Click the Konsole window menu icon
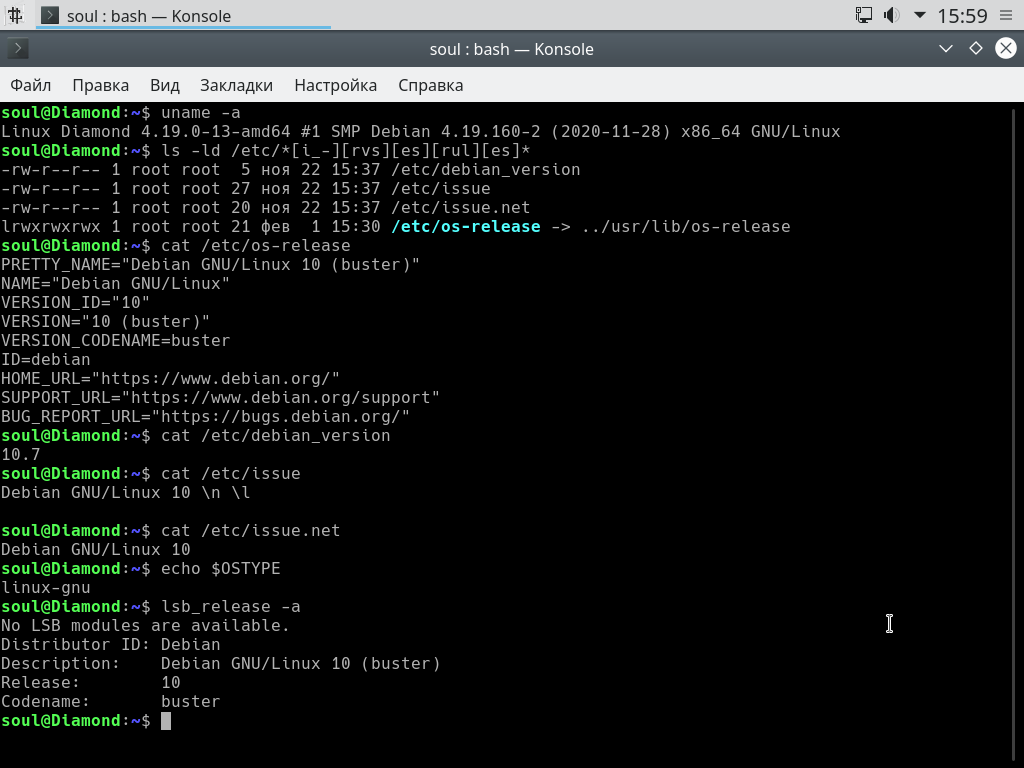Image resolution: width=1024 pixels, height=768 pixels. (18, 48)
